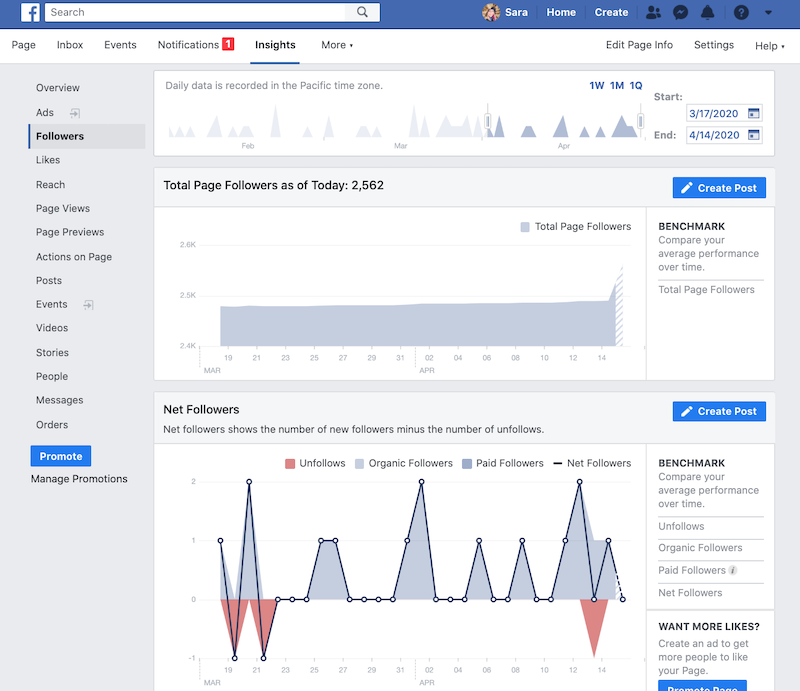Expand the account dropdown arrow
The width and height of the screenshot is (800, 691).
[768, 13]
